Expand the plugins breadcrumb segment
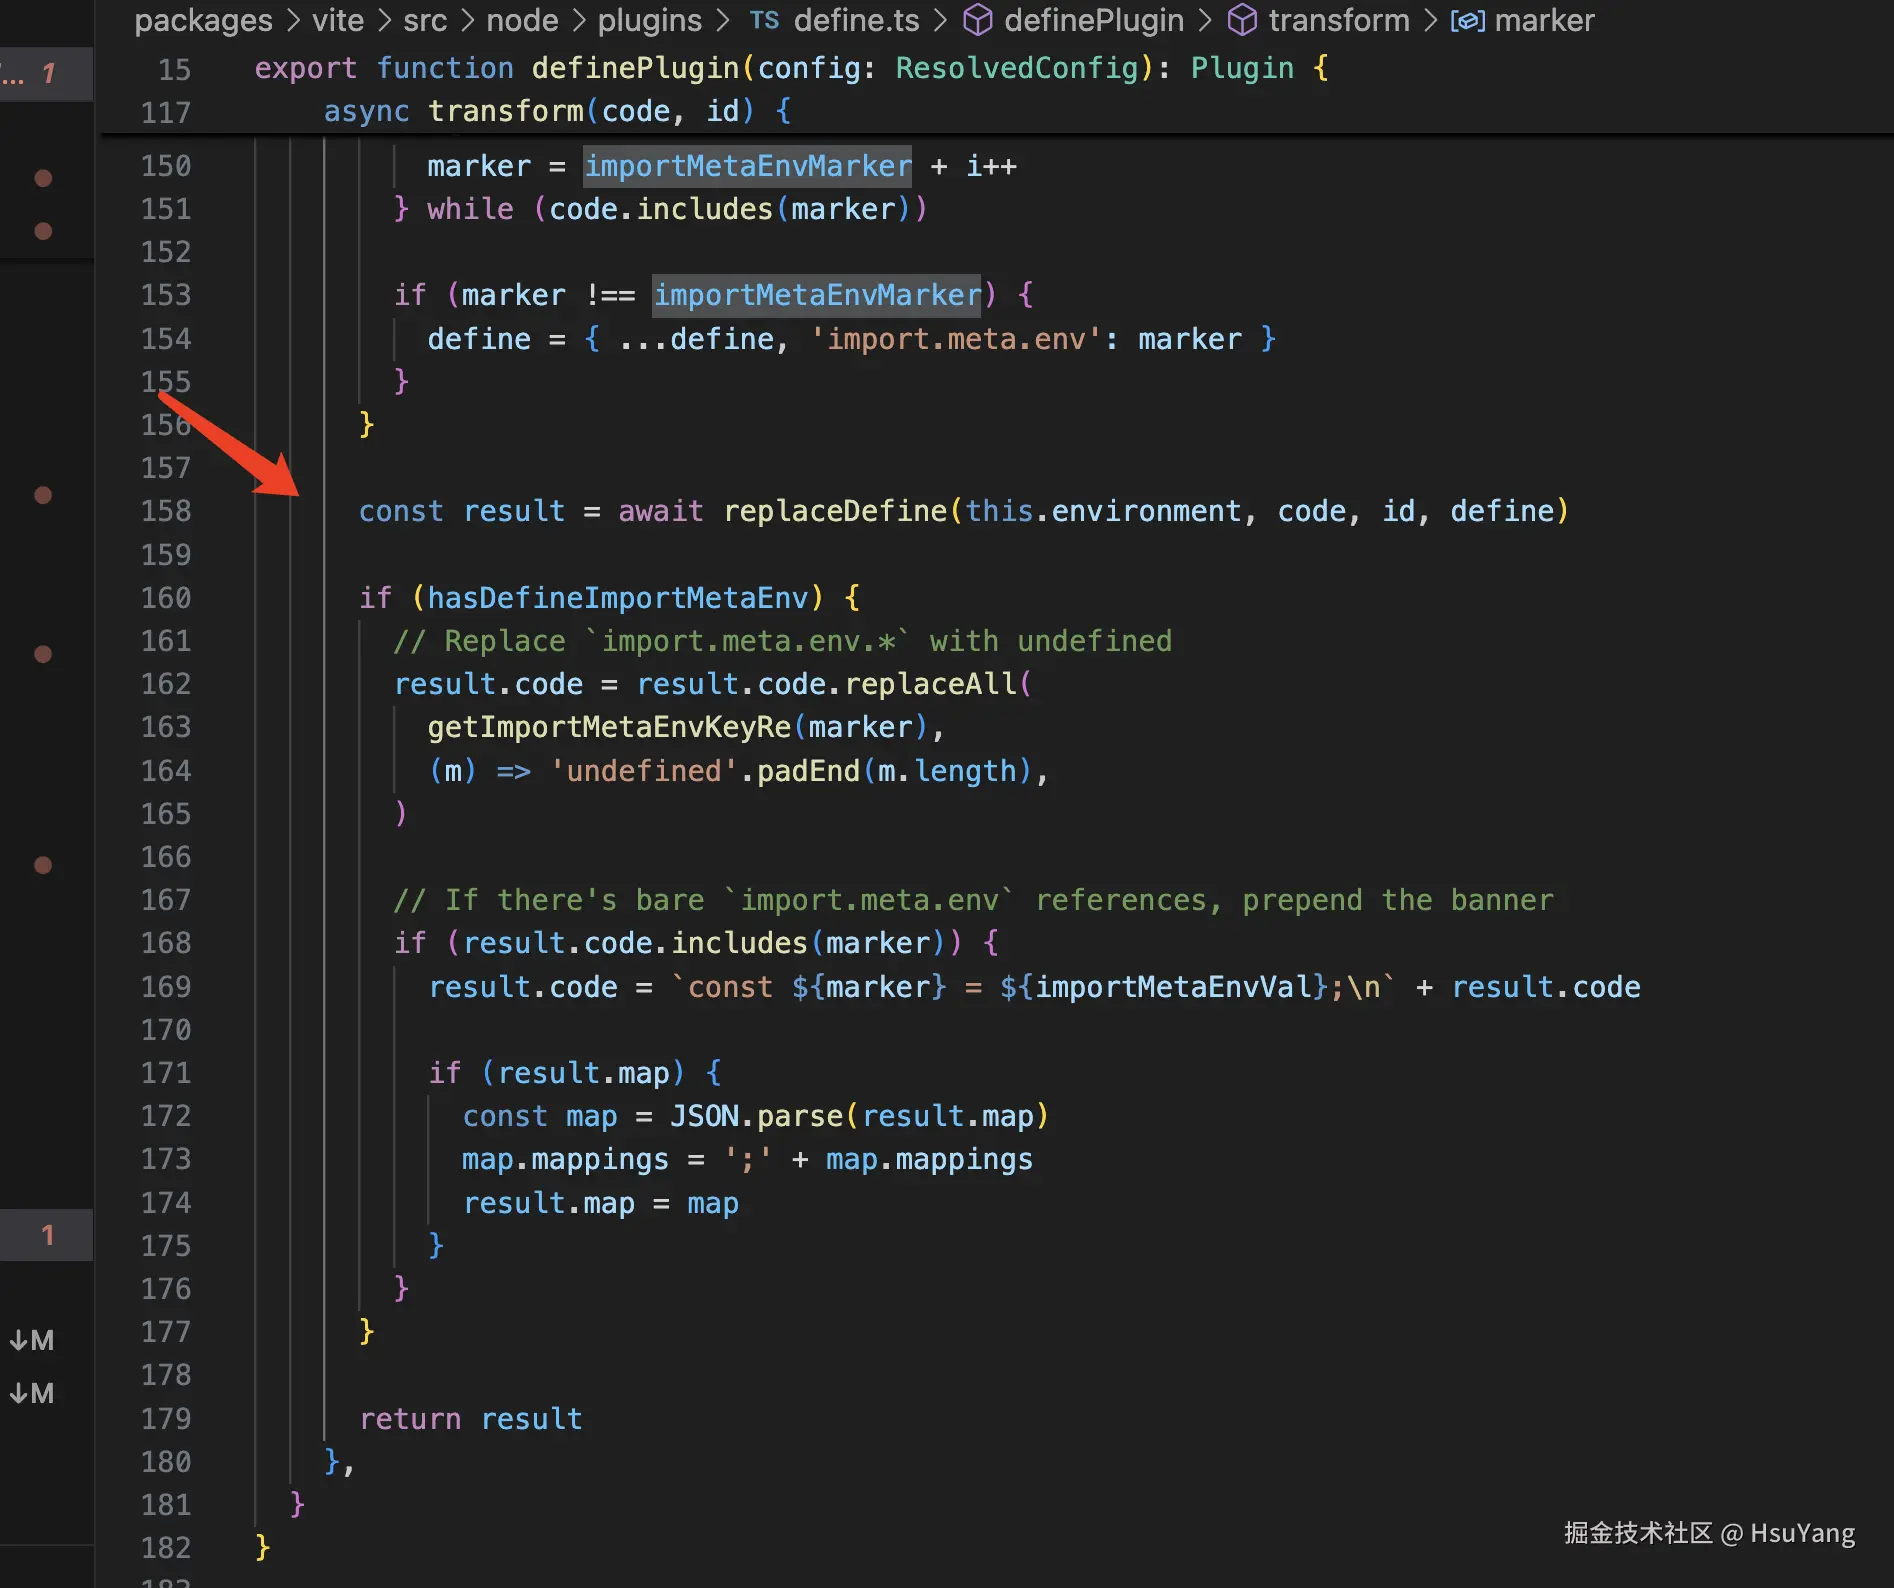The height and width of the screenshot is (1588, 1894). pos(650,20)
